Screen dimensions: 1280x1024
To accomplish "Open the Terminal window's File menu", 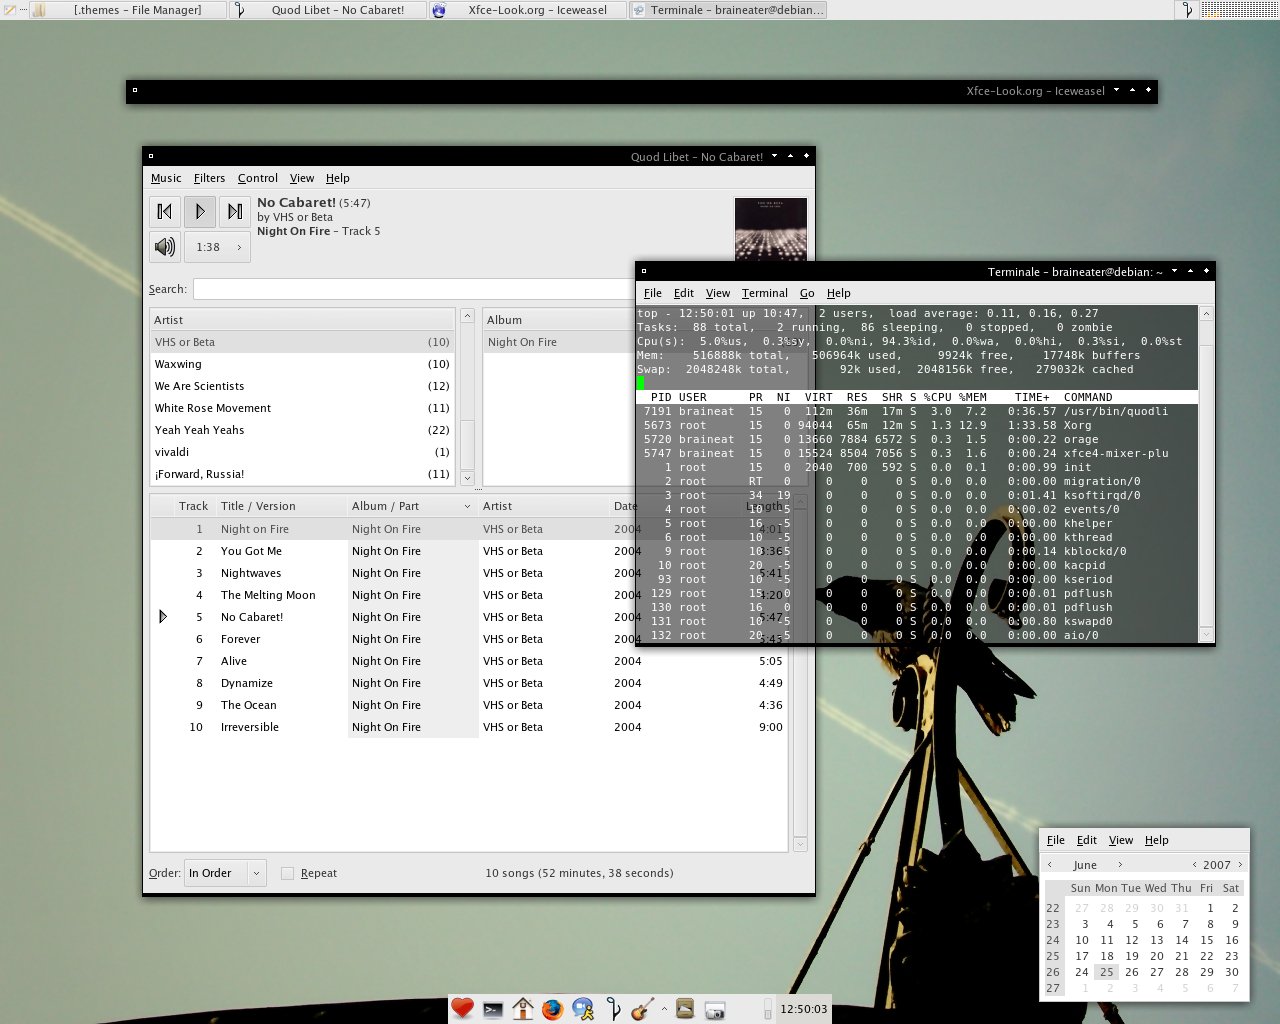I will click(653, 293).
